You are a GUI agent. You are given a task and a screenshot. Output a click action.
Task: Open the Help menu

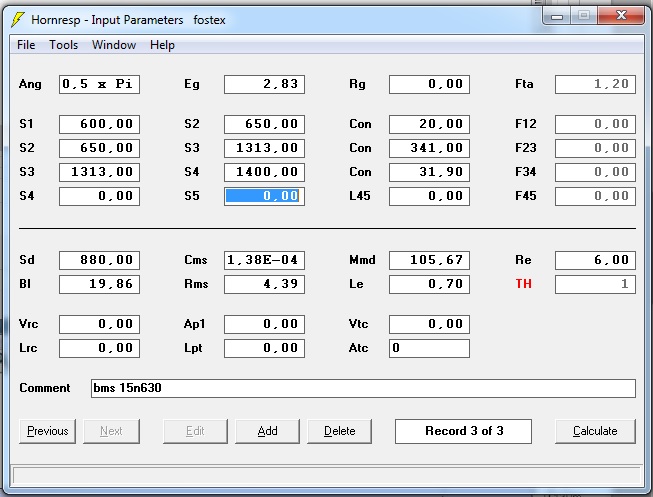coord(162,45)
